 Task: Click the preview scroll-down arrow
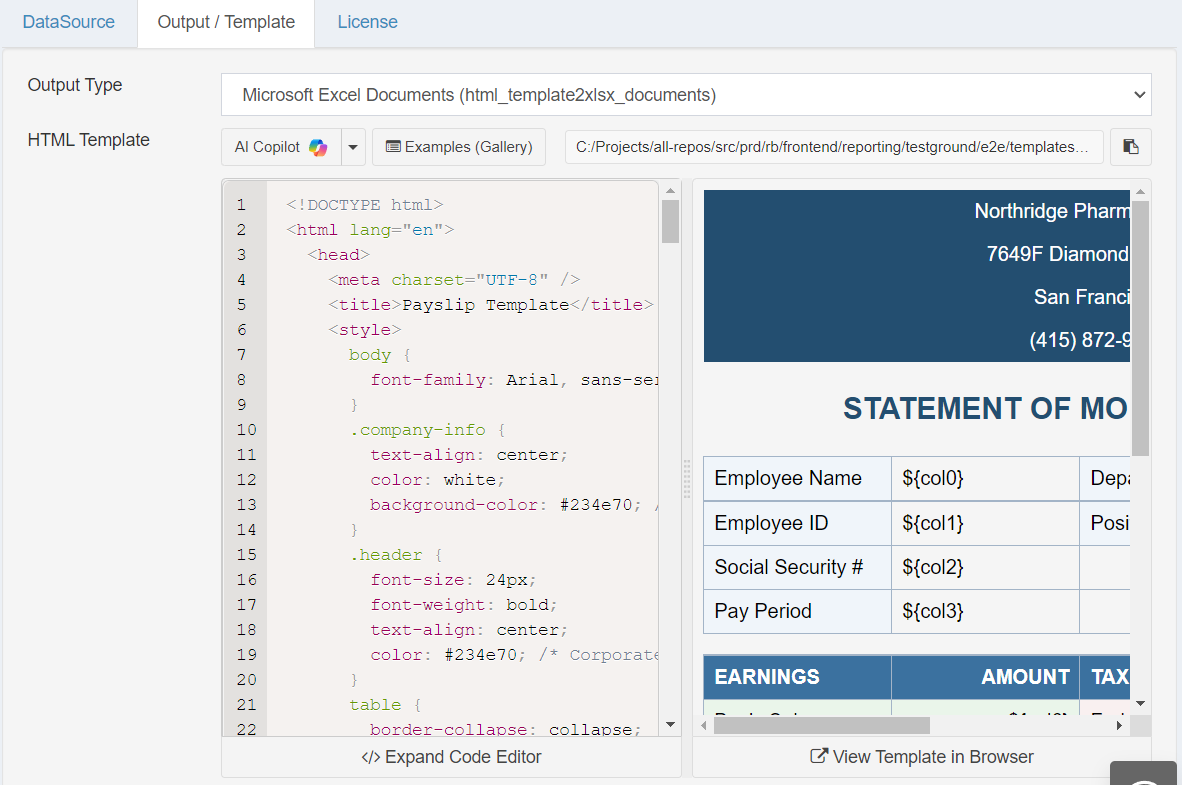click(1140, 704)
